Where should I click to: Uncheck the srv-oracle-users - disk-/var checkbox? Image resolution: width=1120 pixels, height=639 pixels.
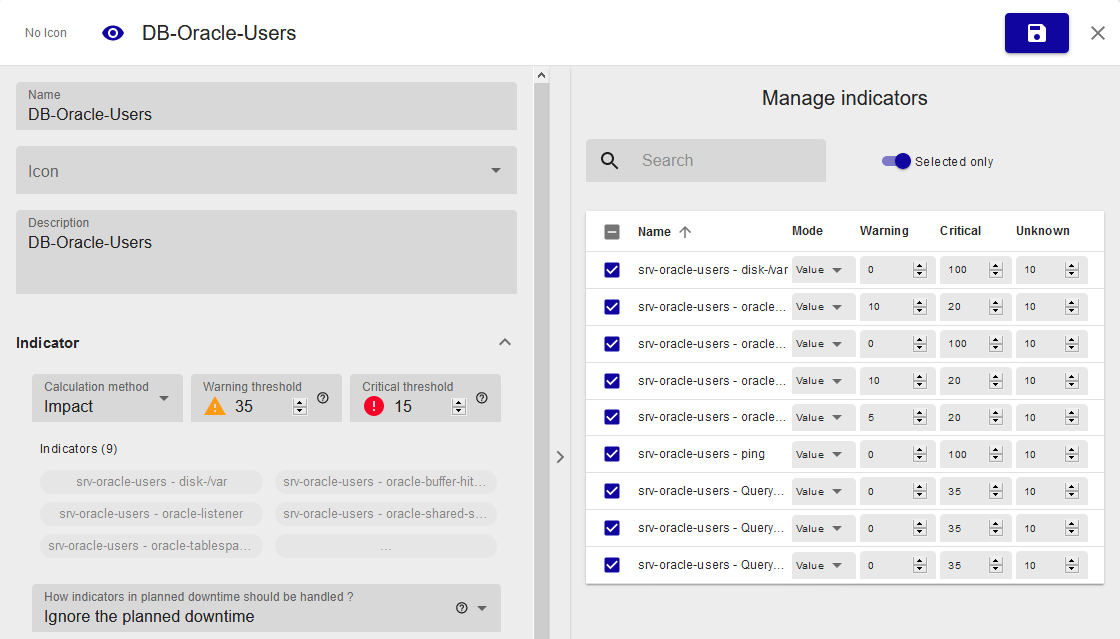point(612,270)
